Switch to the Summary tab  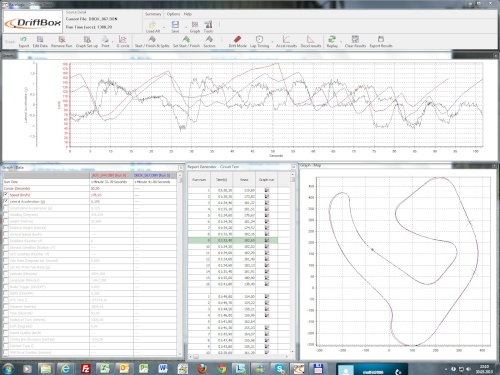153,14
